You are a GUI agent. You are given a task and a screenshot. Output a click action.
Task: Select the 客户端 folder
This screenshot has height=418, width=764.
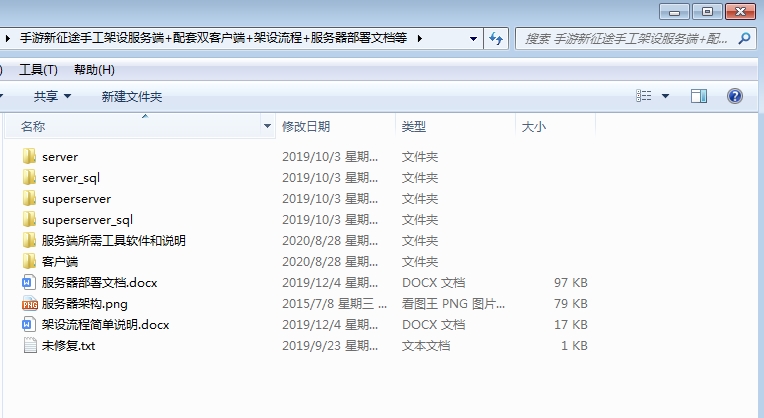(60, 262)
